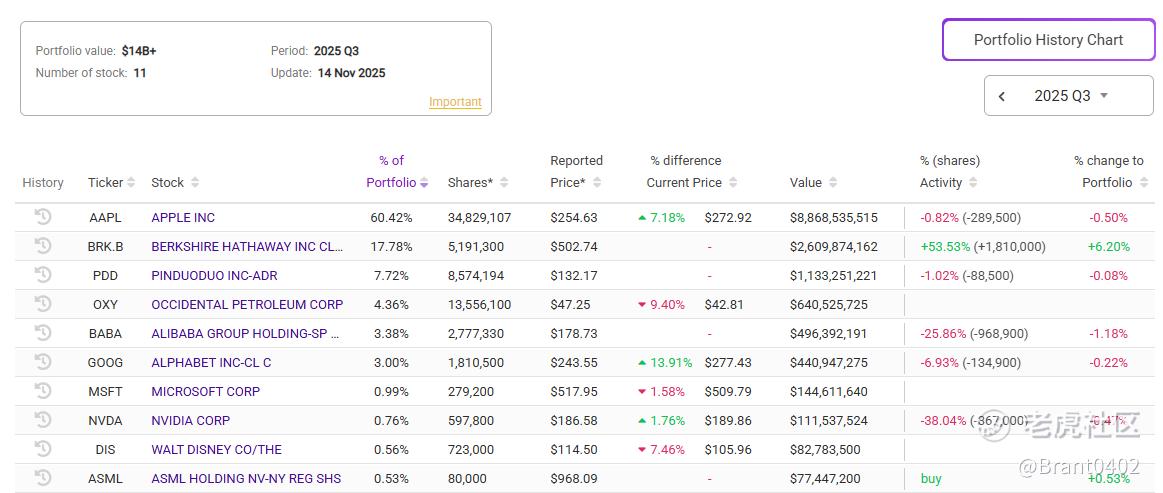Click the Important link

click(455, 102)
